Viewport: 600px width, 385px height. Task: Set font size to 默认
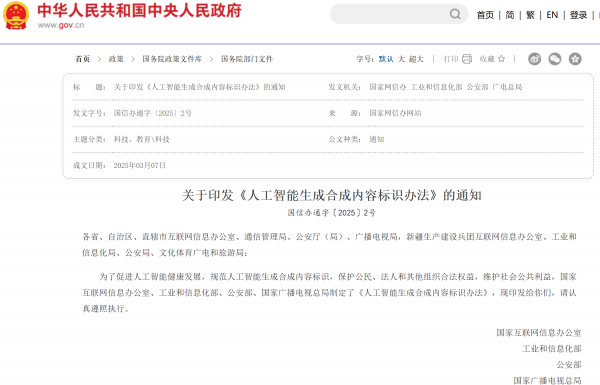386,59
